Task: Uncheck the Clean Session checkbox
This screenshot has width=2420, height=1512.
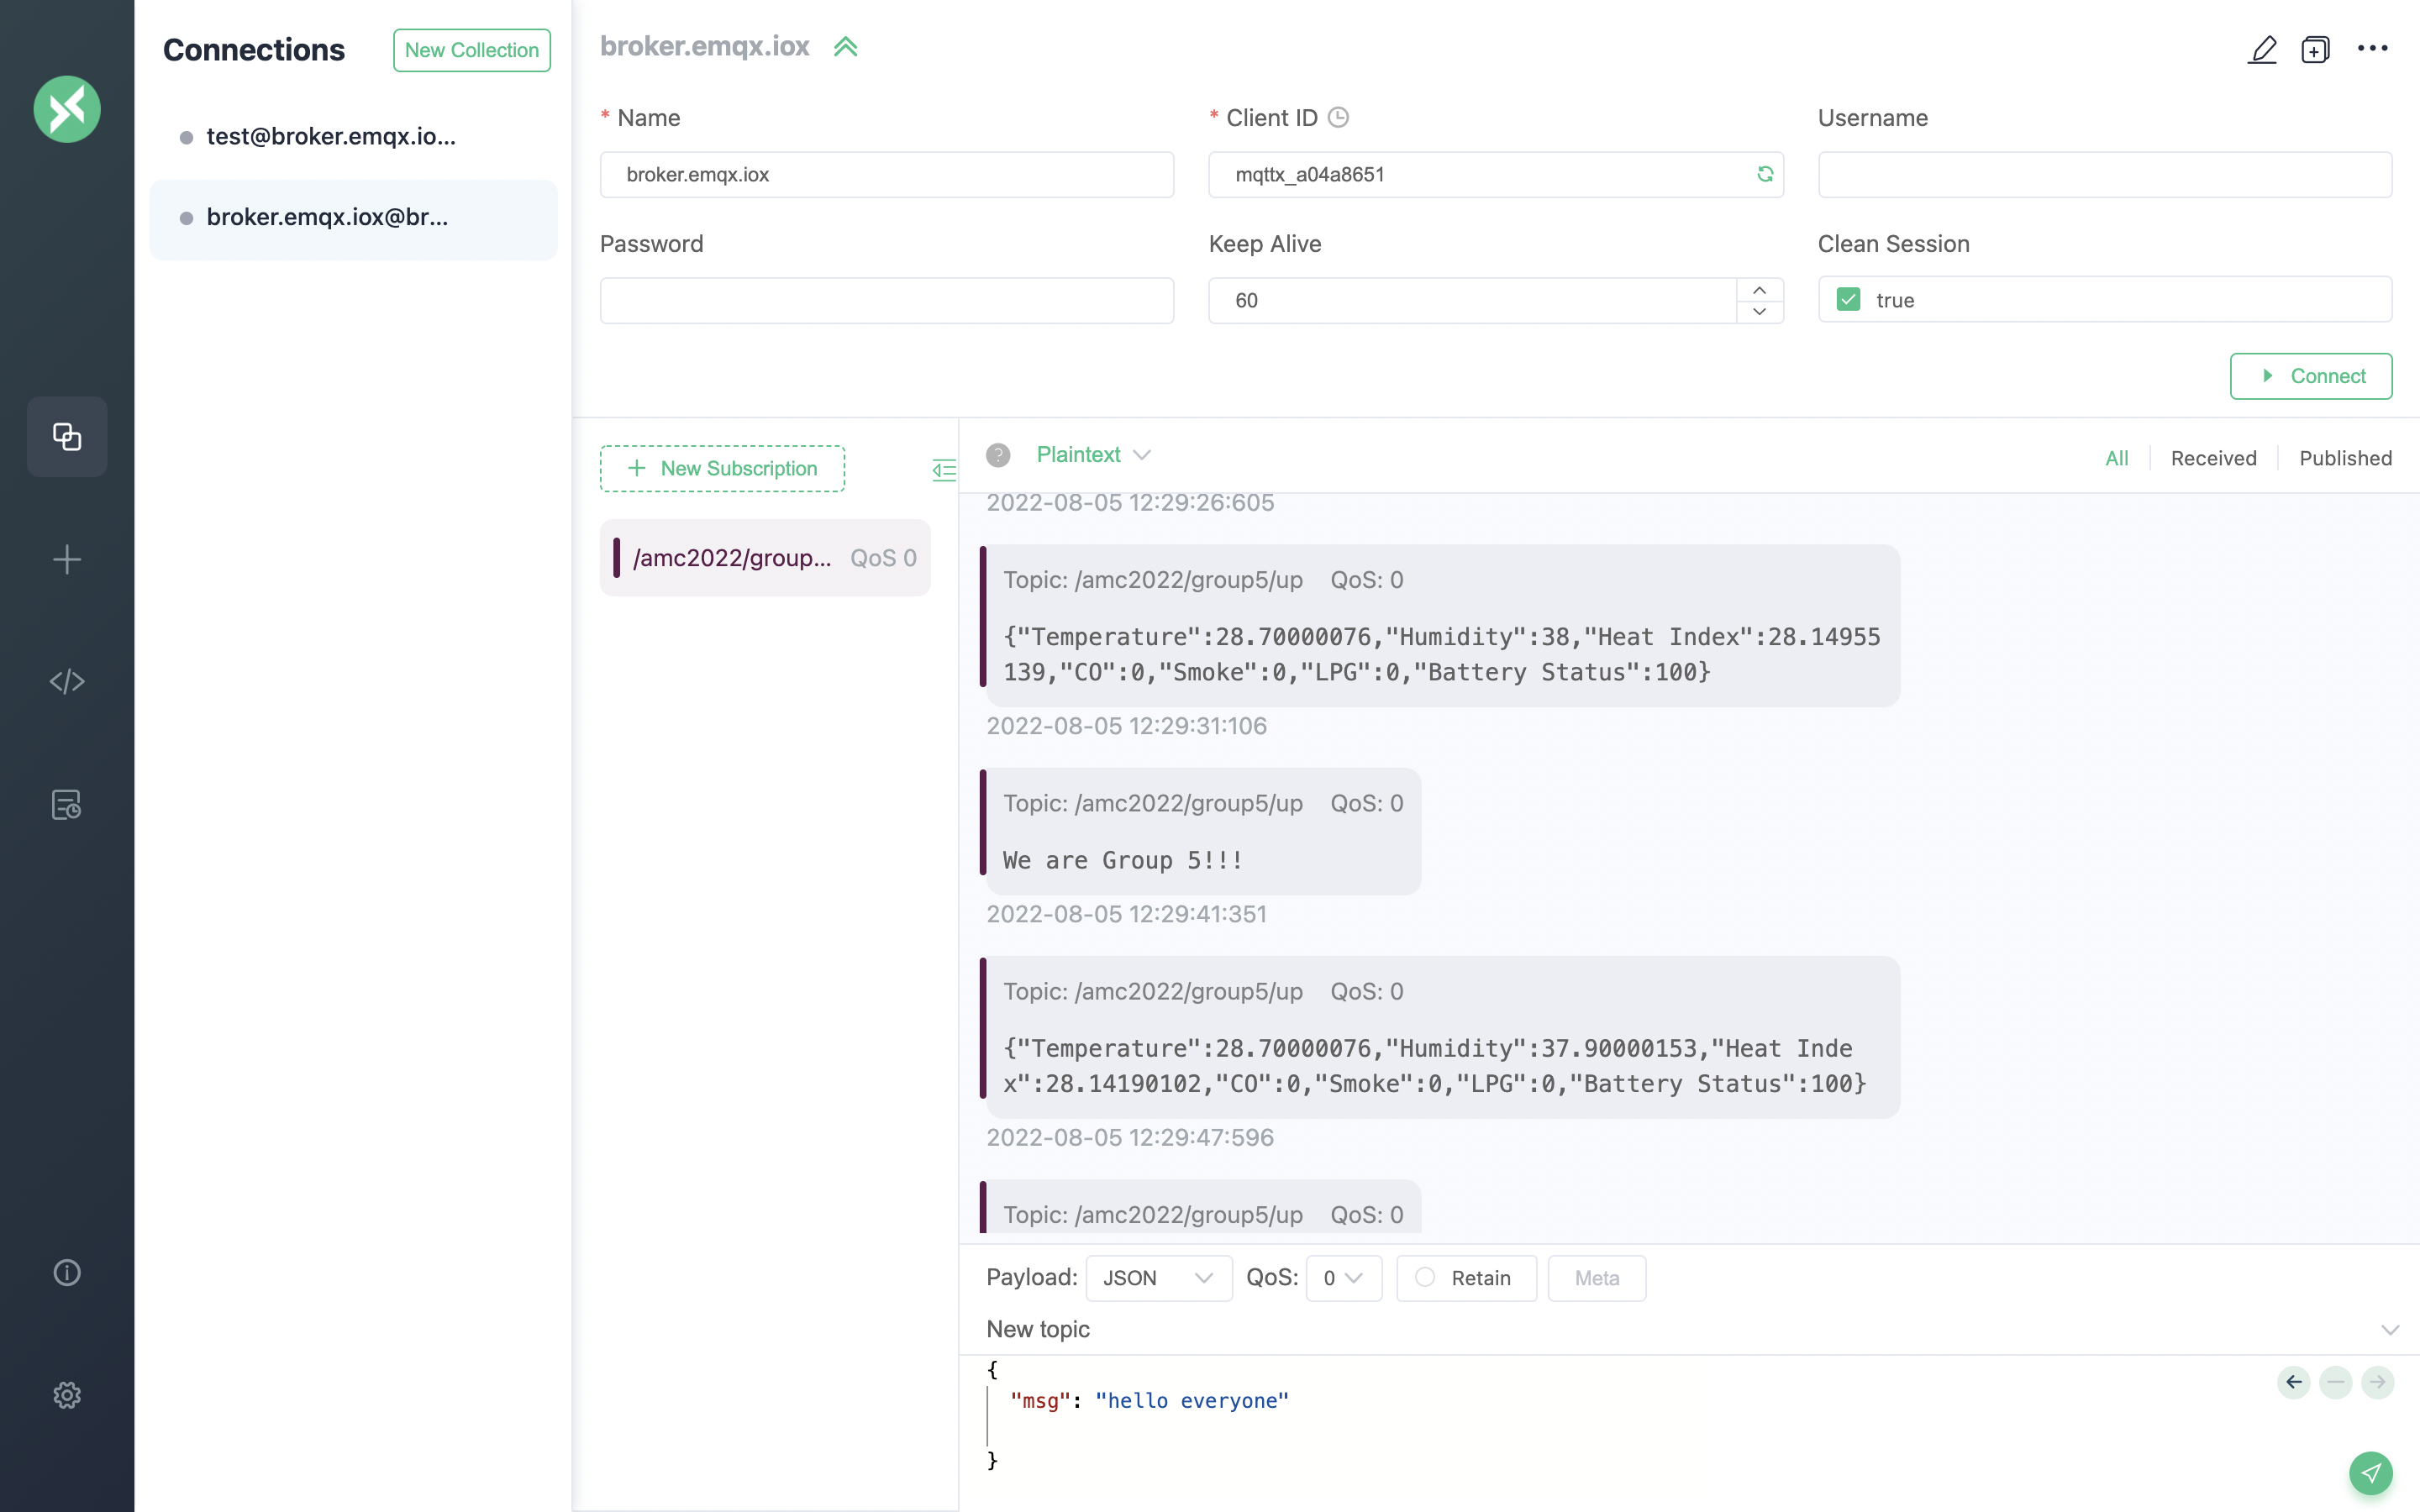Action: coord(1848,300)
